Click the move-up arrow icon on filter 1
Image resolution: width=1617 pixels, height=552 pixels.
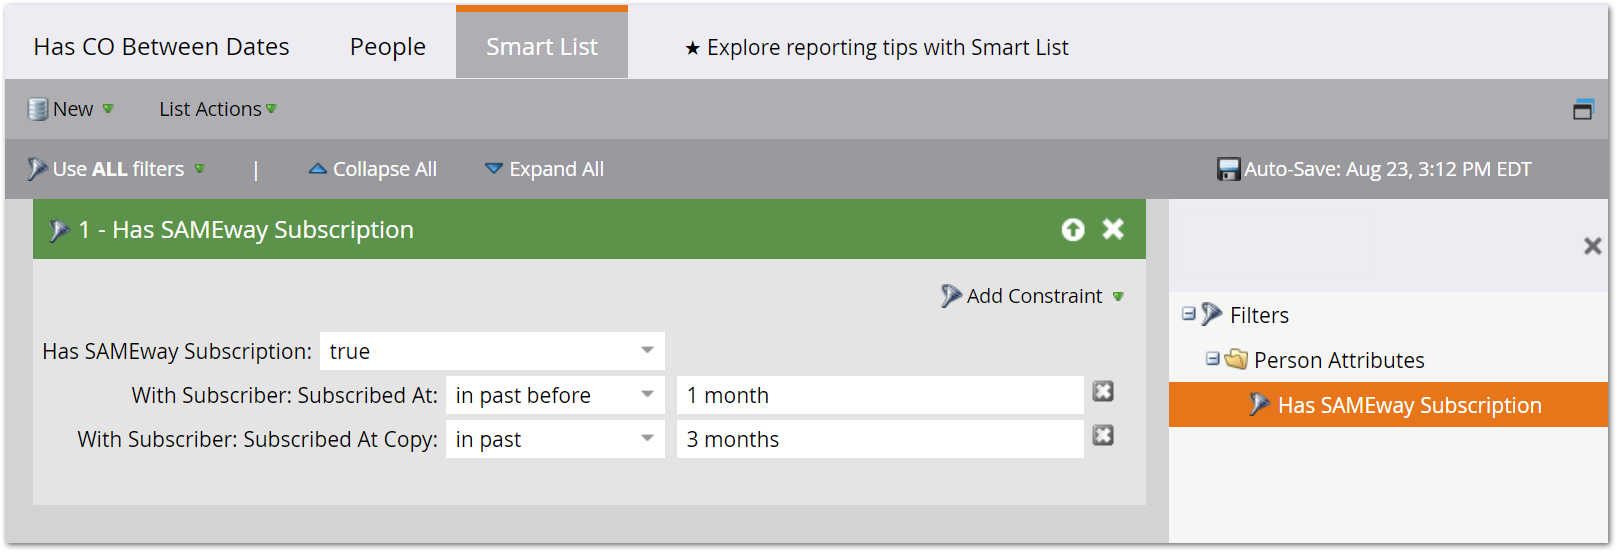(1073, 230)
